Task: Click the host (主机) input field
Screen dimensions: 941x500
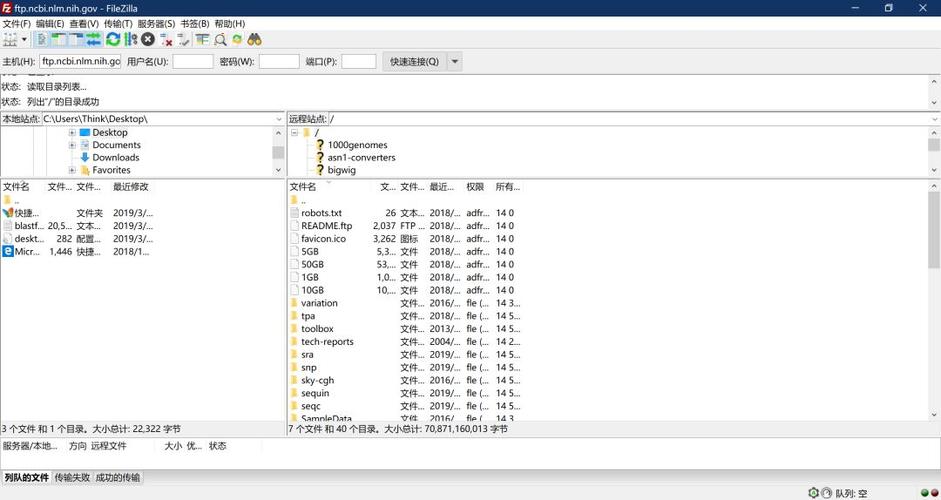Action: pos(80,61)
